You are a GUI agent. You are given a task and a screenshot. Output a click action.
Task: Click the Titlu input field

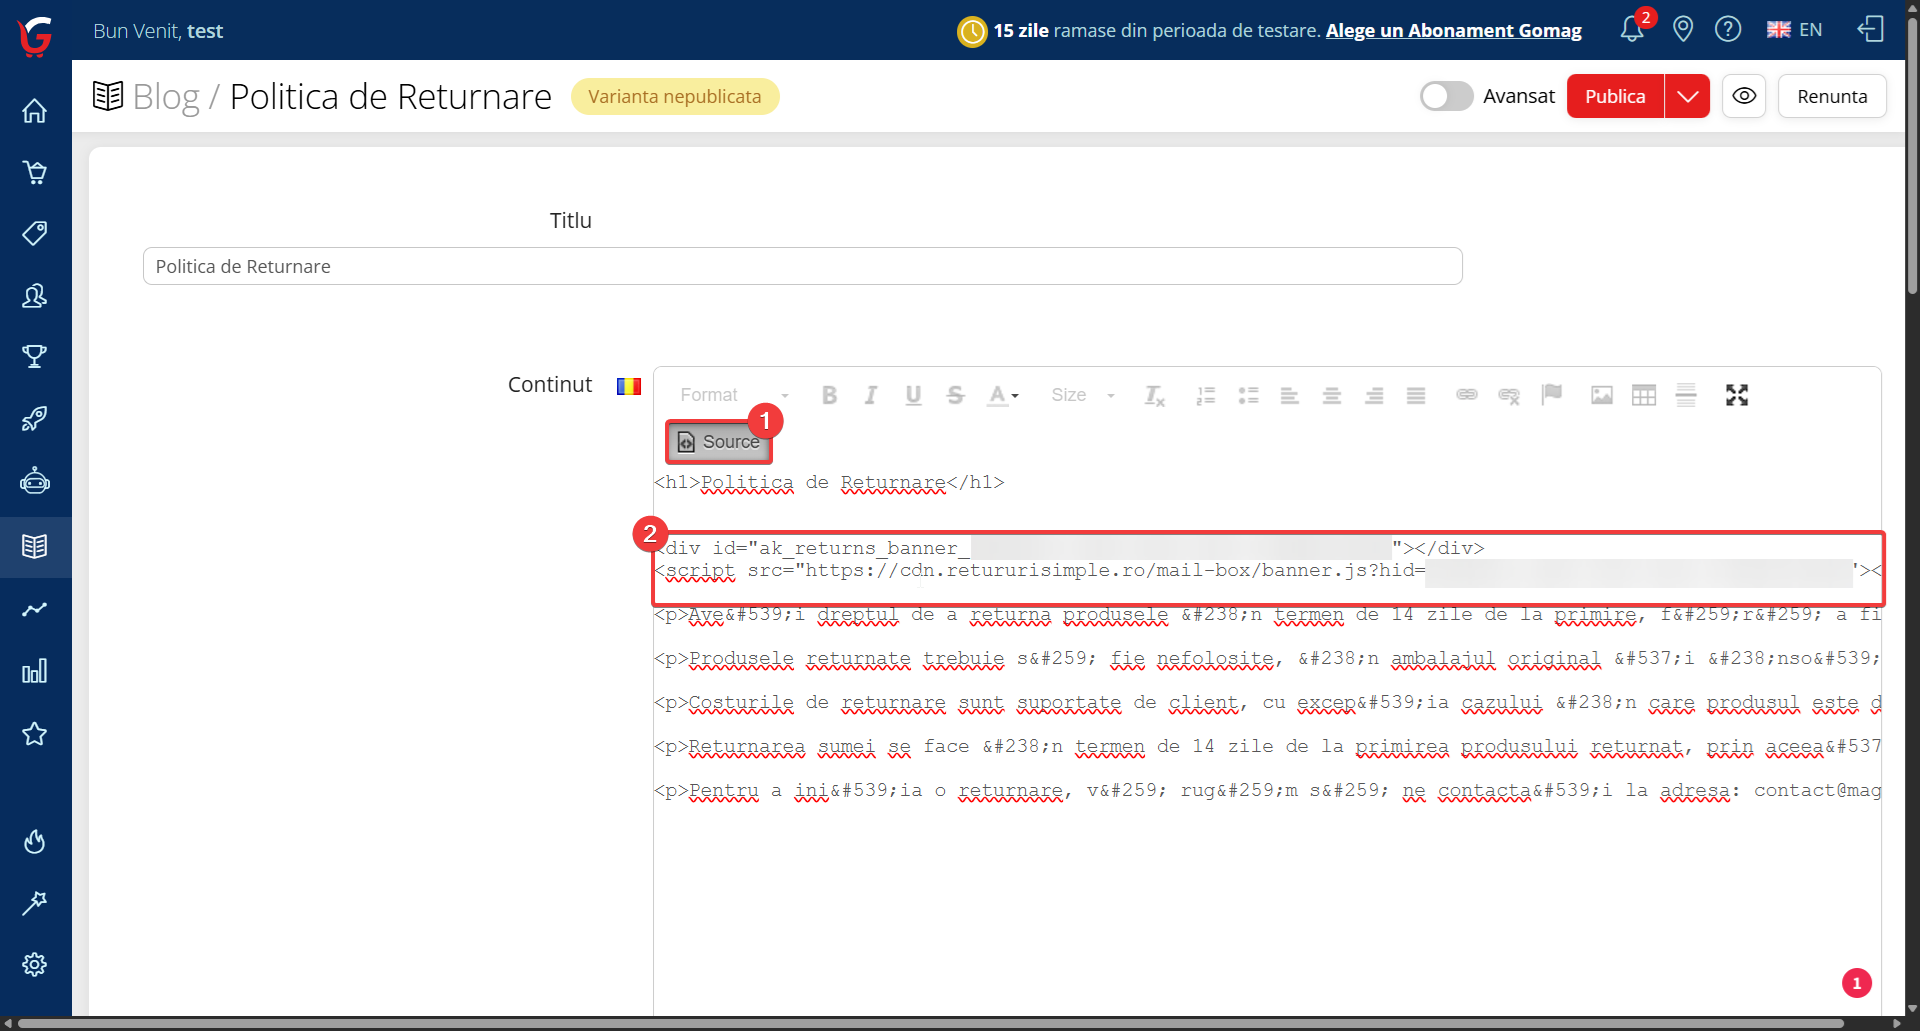click(x=802, y=266)
